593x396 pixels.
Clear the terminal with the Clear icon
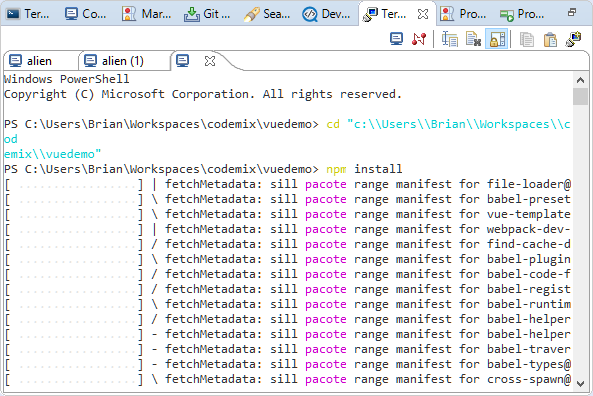[x=473, y=39]
